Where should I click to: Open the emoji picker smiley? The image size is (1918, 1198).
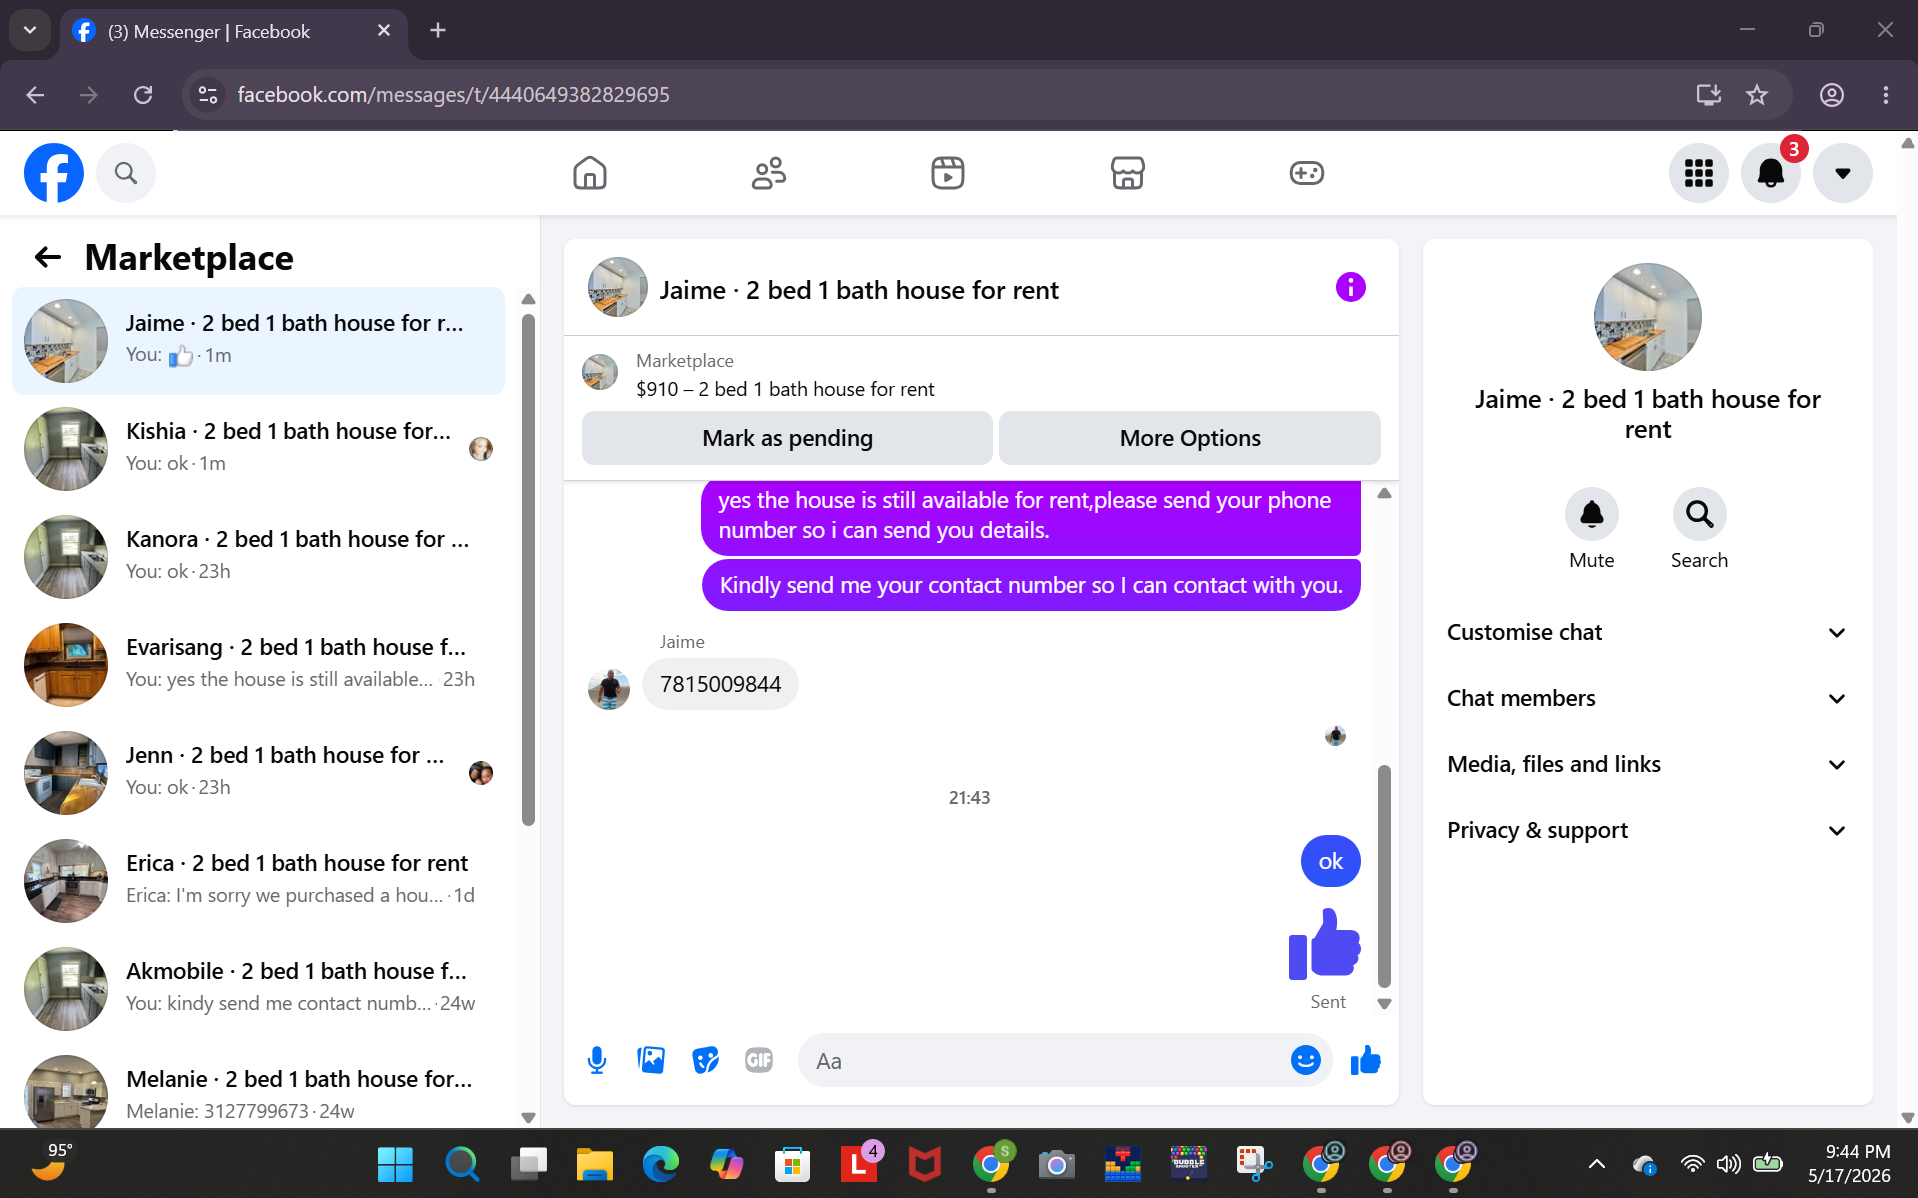[x=1305, y=1060]
